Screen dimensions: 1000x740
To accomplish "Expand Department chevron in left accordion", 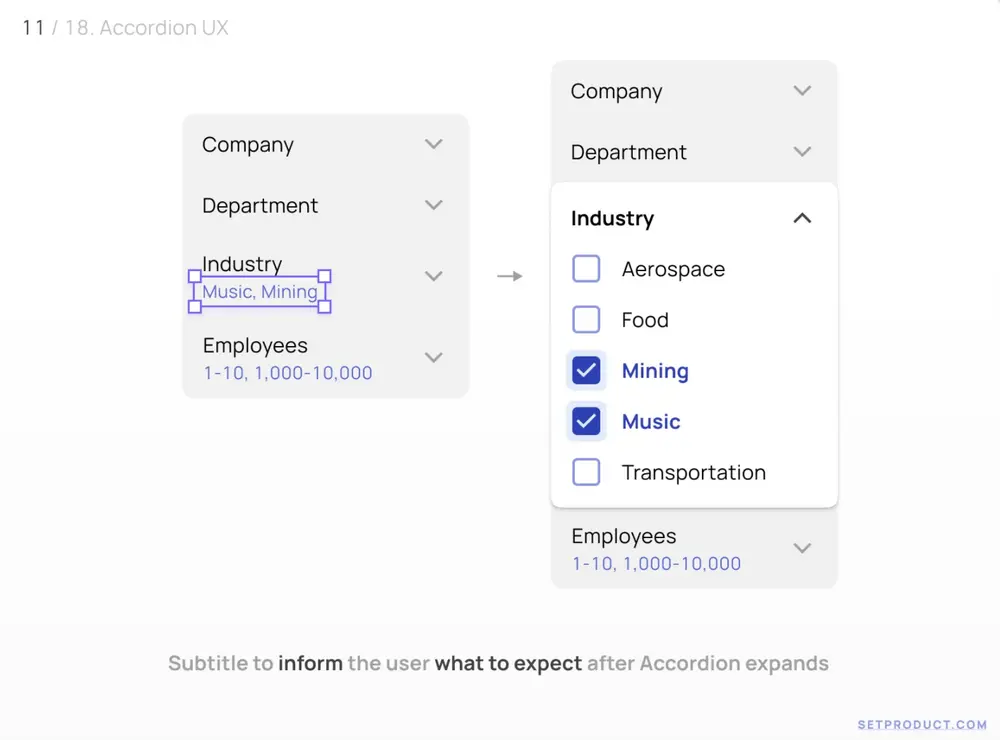I will pos(433,205).
